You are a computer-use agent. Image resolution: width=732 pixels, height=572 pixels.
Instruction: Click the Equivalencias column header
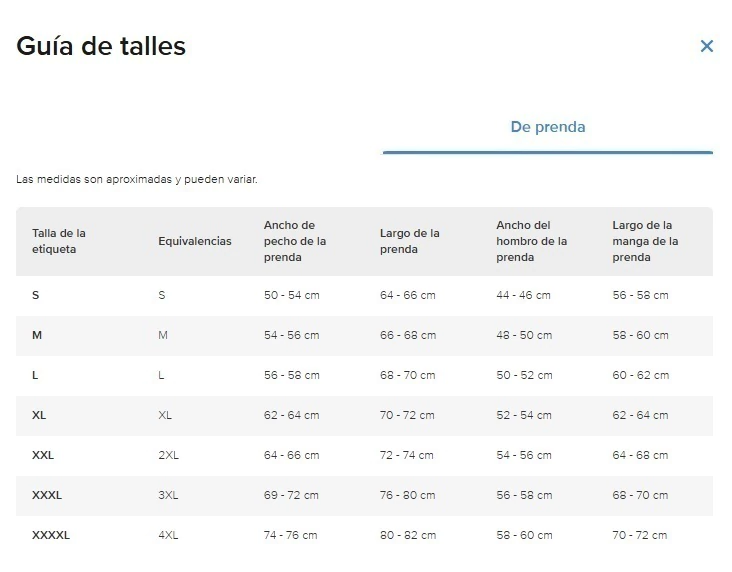[x=195, y=241]
